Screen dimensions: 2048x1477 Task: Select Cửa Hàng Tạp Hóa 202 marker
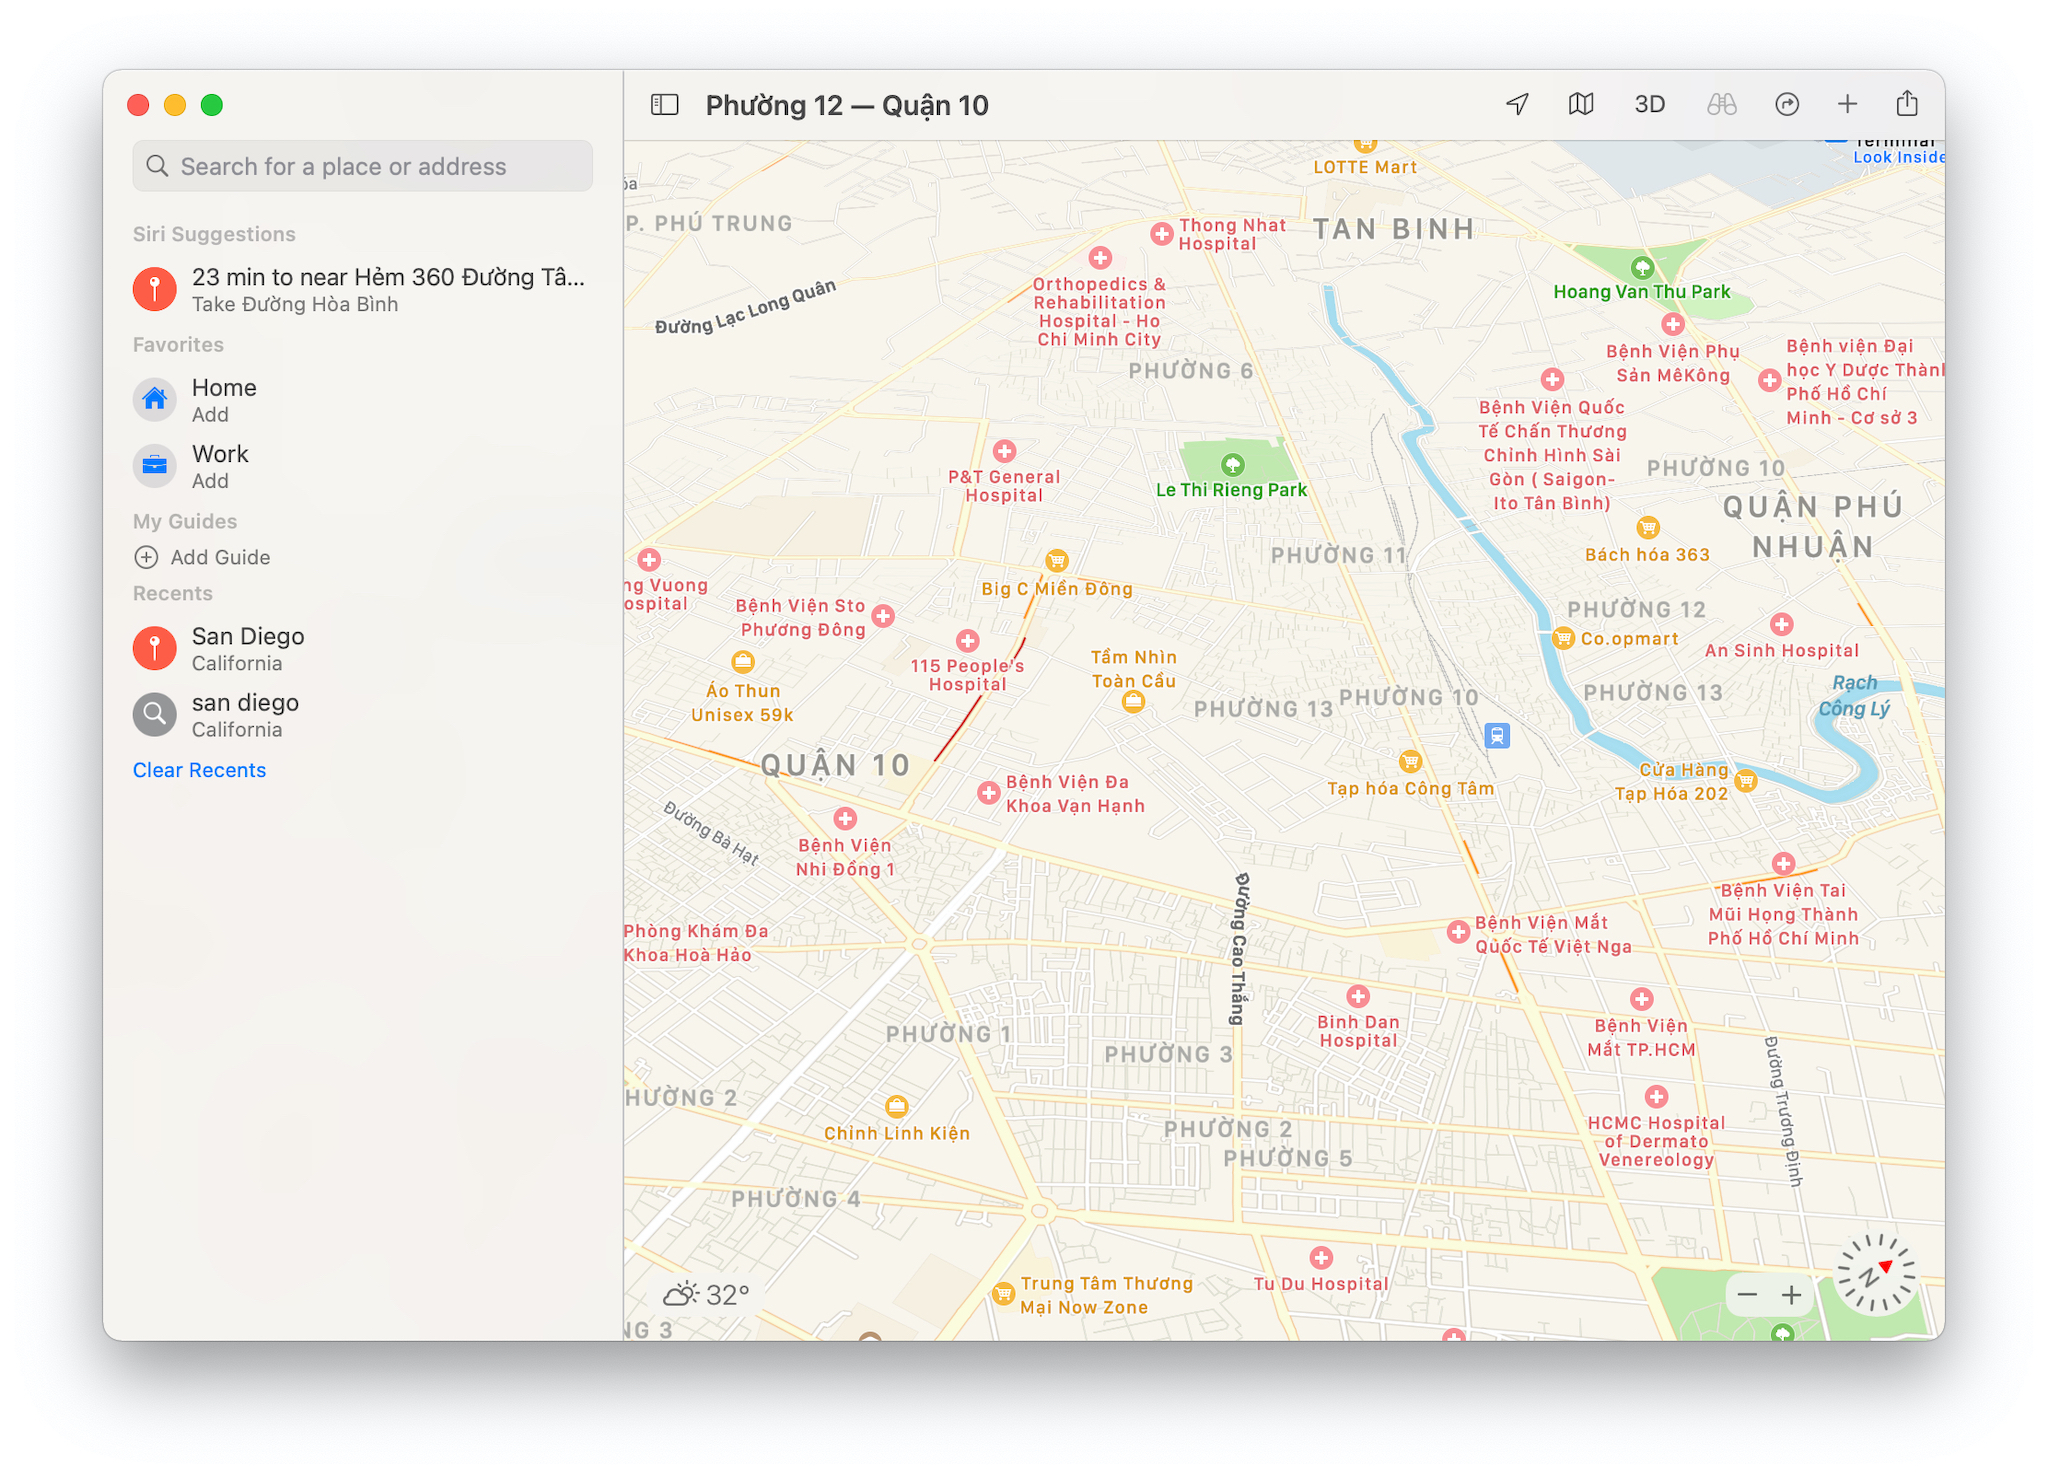click(x=1746, y=781)
